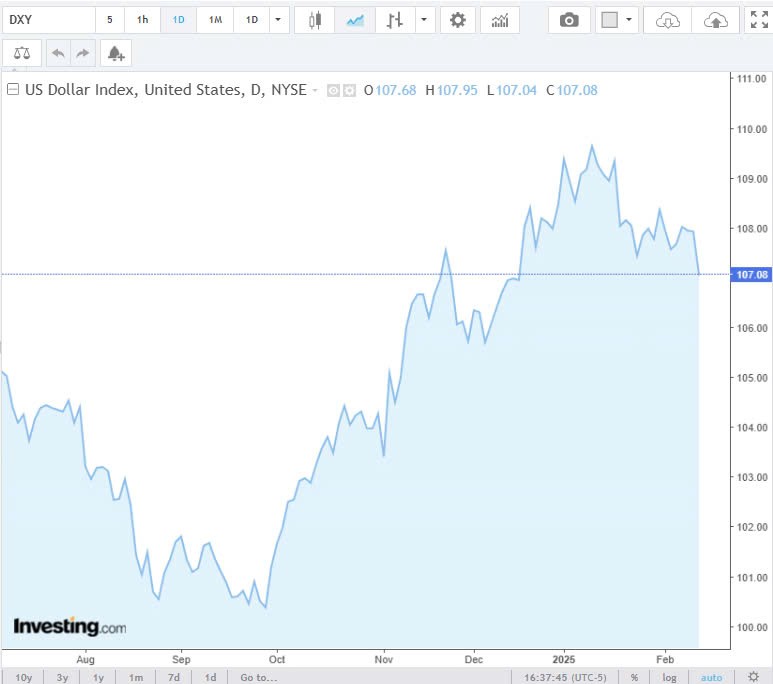This screenshot has width=773, height=684.
Task: Click the DXY symbol search field
Action: click(48, 20)
